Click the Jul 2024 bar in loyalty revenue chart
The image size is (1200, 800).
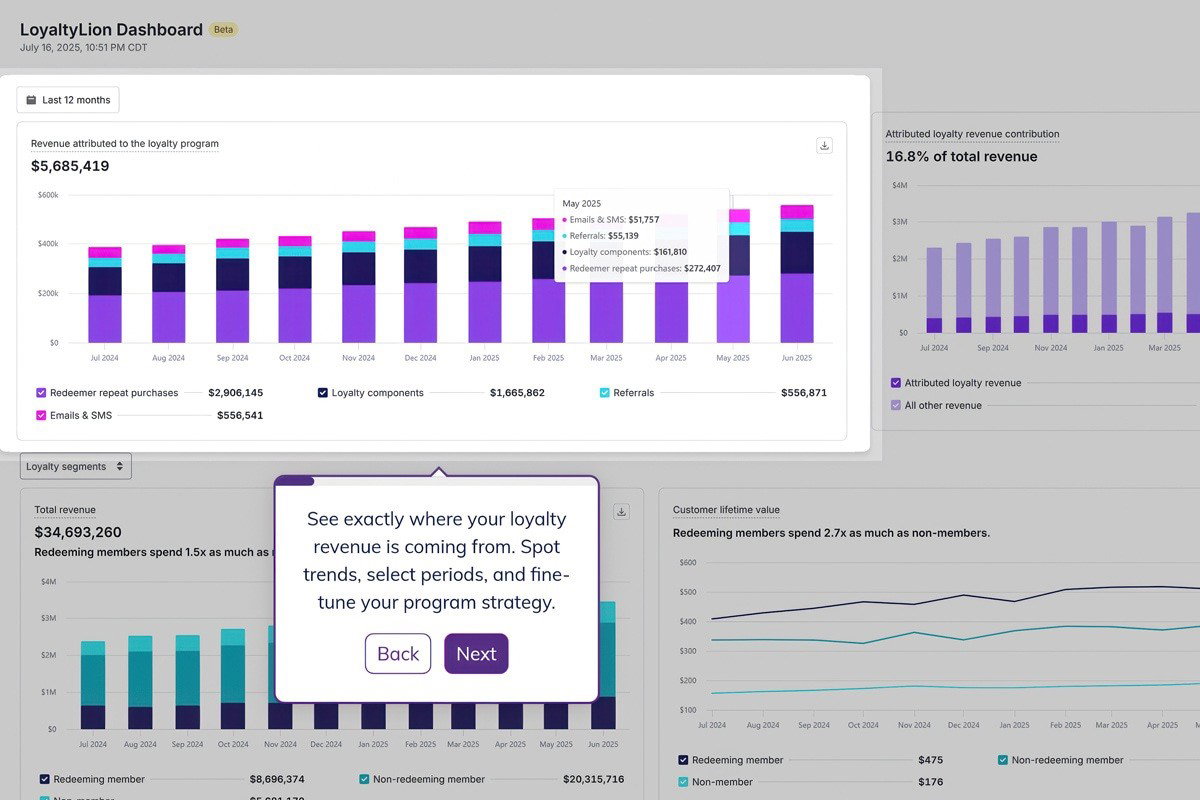point(105,295)
